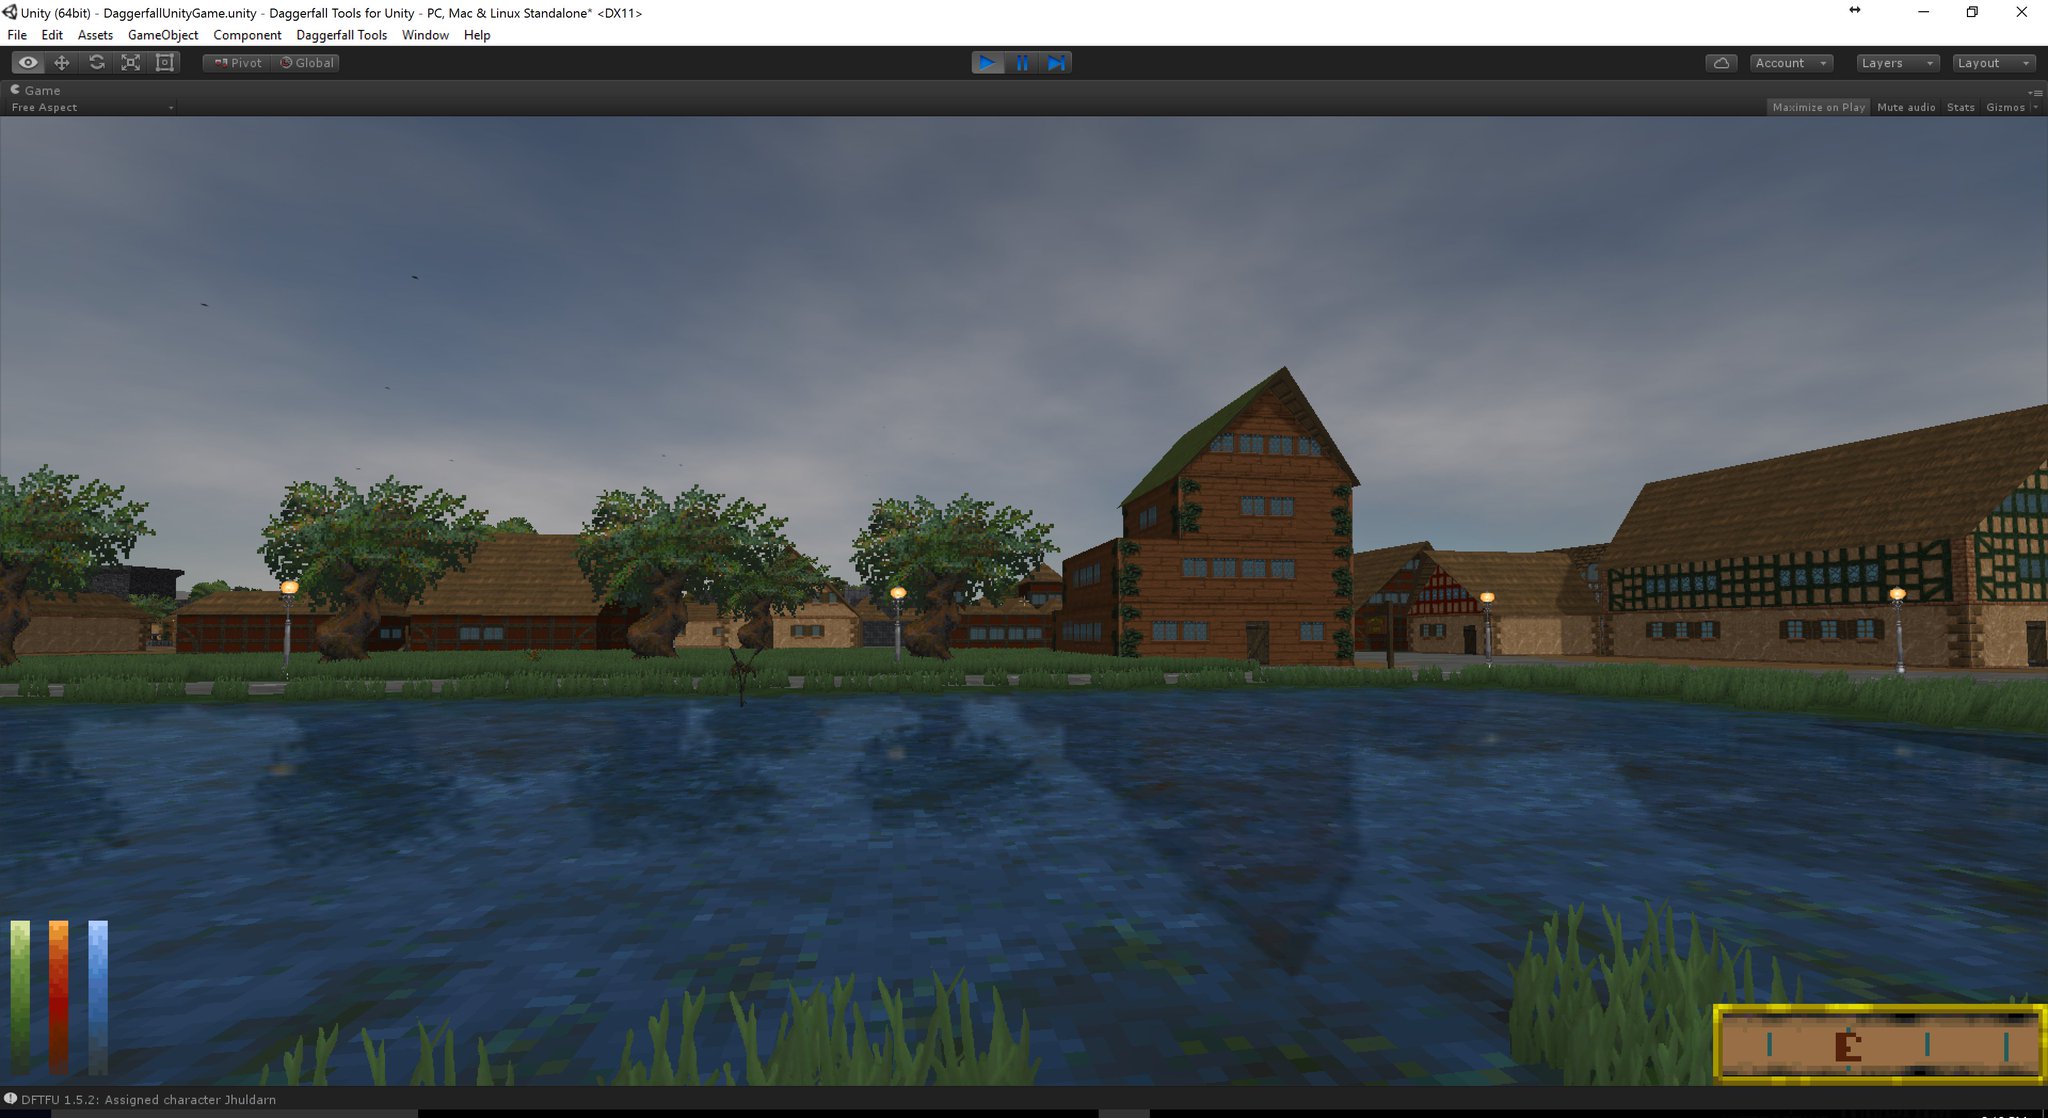Toggle Global coordinate mode
The height and width of the screenshot is (1118, 2048).
click(x=306, y=62)
